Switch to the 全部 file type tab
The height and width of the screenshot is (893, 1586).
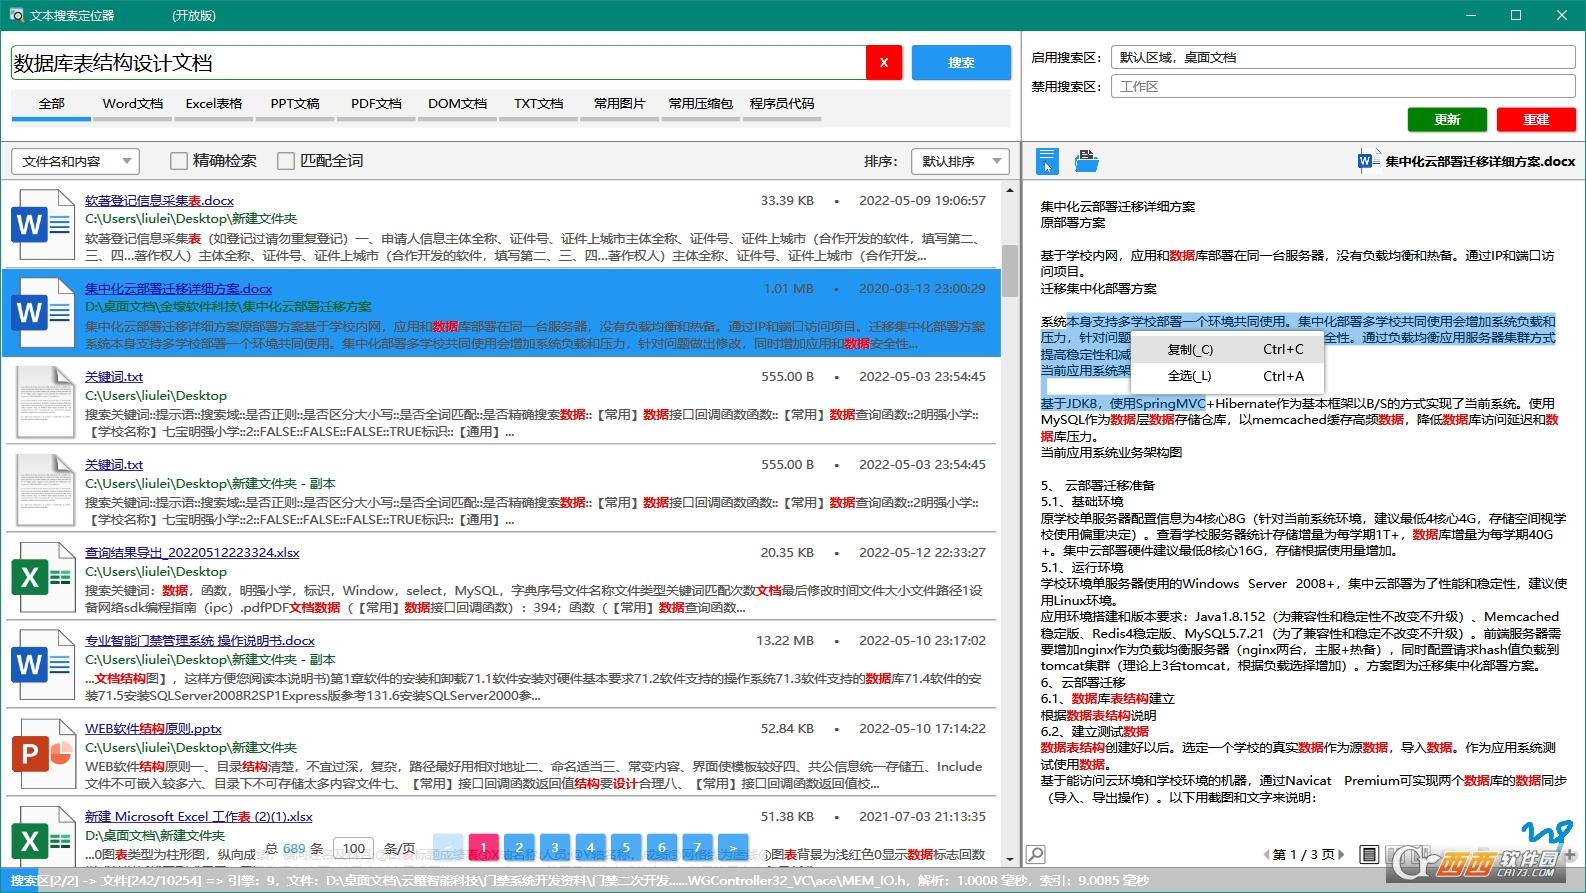[51, 104]
